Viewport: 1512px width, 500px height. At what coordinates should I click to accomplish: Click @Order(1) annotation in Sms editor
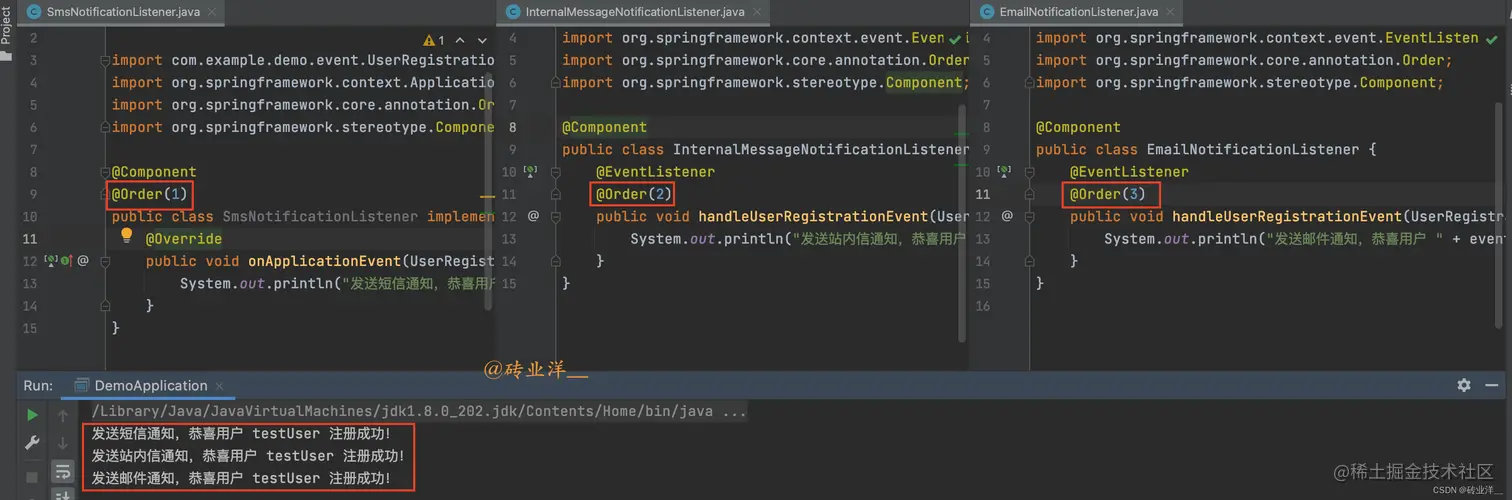point(149,194)
